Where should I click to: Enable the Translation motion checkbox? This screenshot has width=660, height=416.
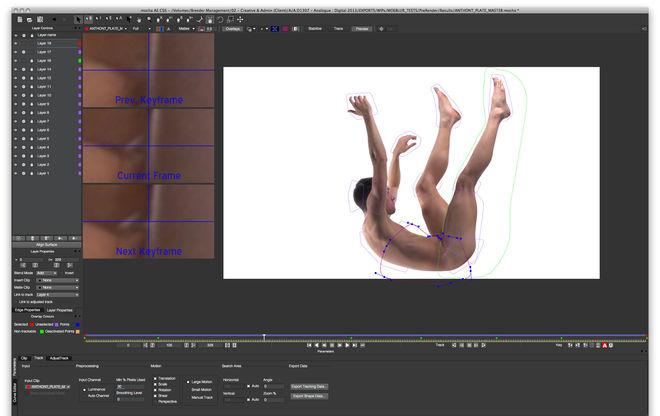pos(153,378)
